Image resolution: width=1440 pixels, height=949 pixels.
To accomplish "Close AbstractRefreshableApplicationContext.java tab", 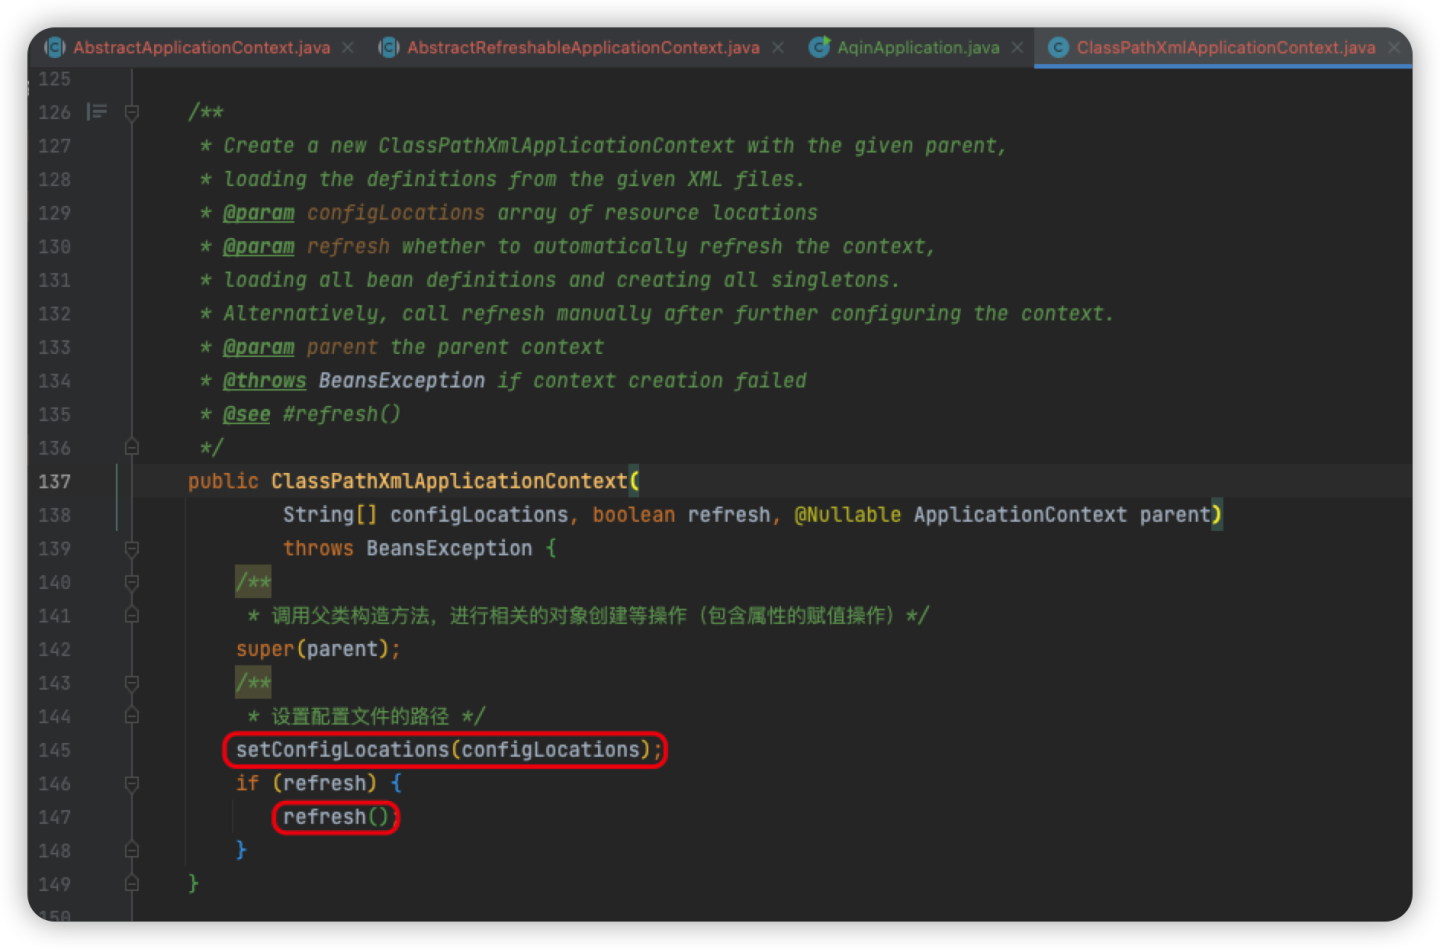I will tap(778, 47).
